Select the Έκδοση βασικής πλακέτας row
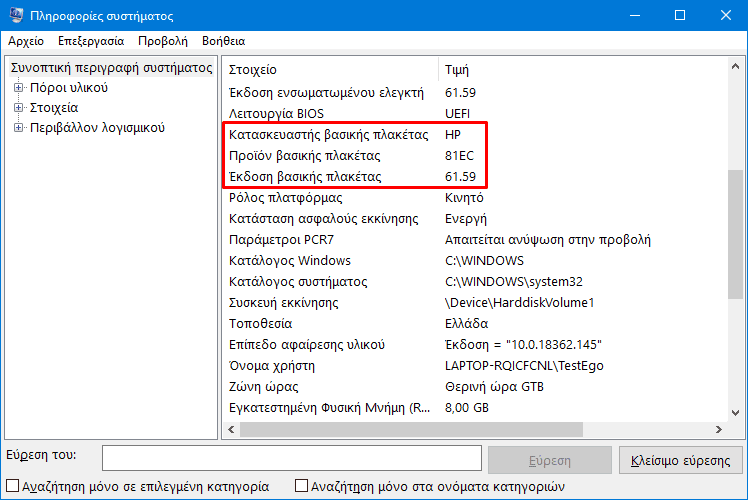Image resolution: width=748 pixels, height=500 pixels. 475,177
